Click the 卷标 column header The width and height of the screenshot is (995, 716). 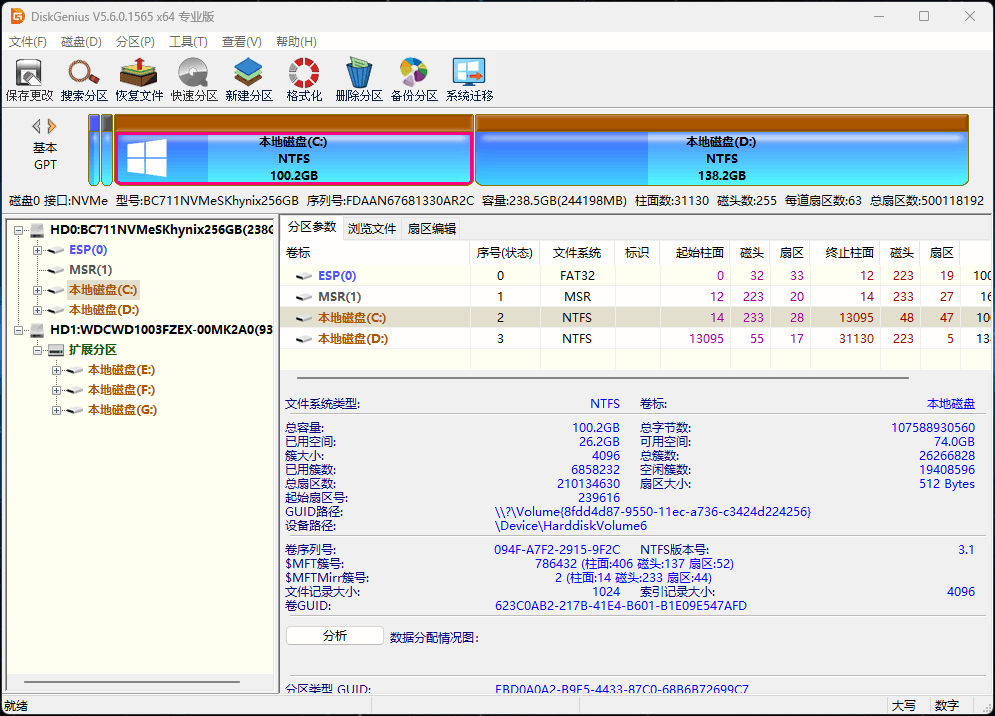(x=375, y=253)
